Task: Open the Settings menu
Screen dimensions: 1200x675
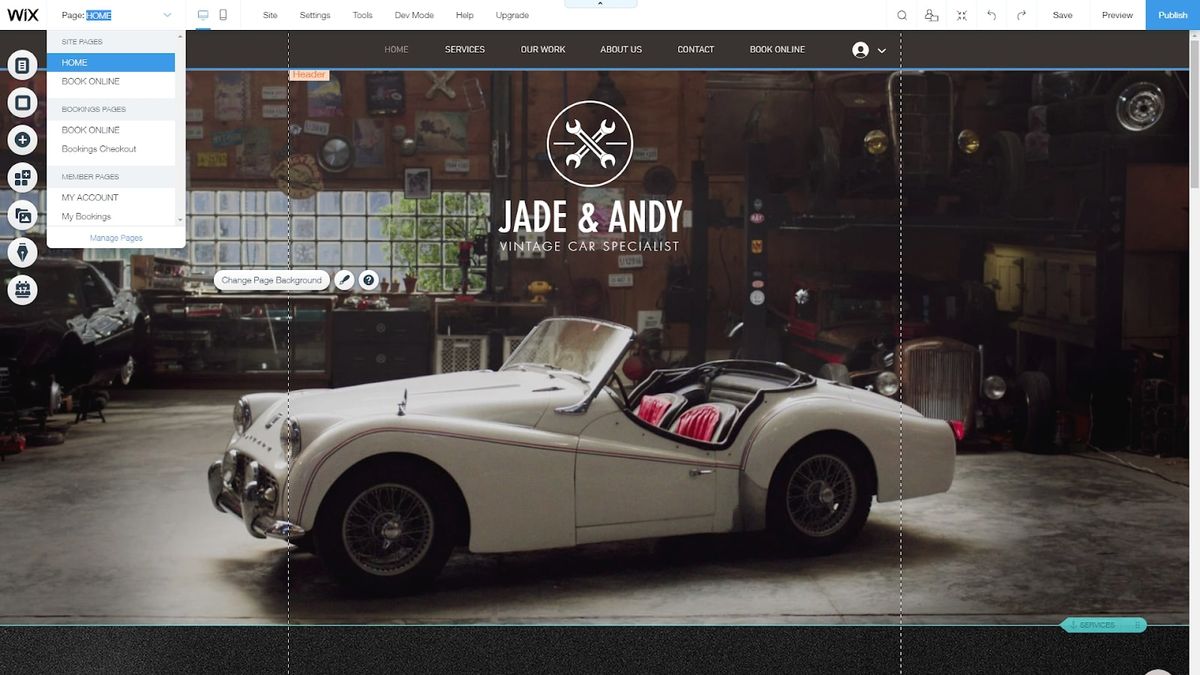Action: click(315, 14)
